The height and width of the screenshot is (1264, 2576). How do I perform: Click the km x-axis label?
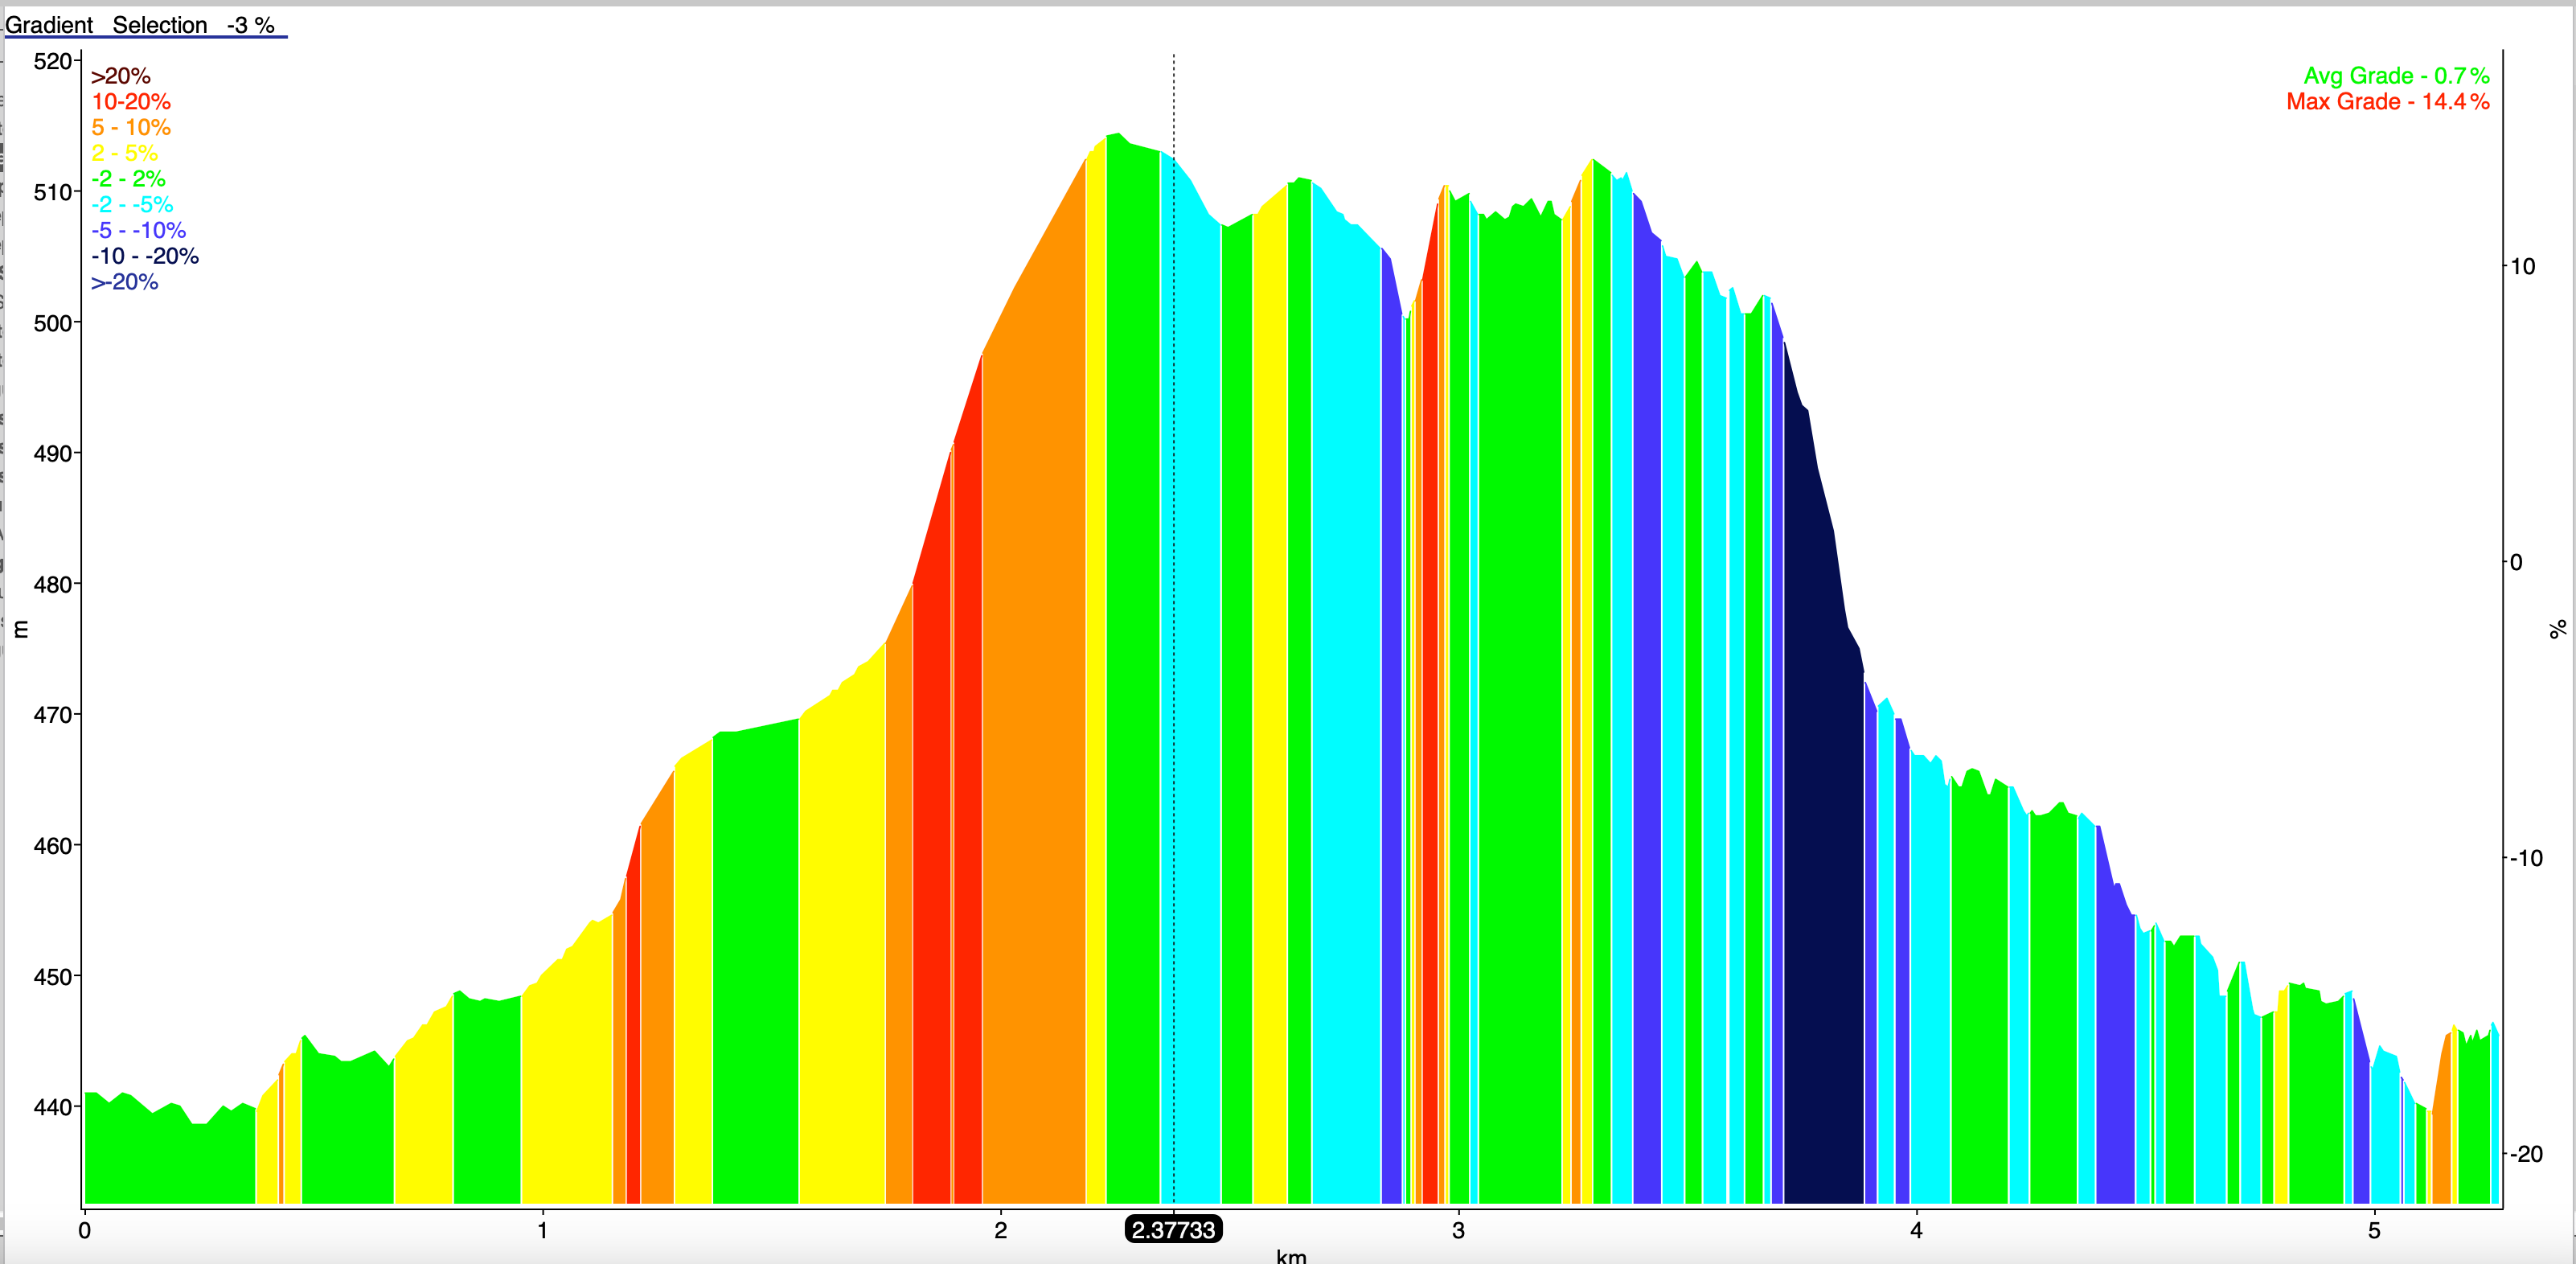point(1291,1255)
